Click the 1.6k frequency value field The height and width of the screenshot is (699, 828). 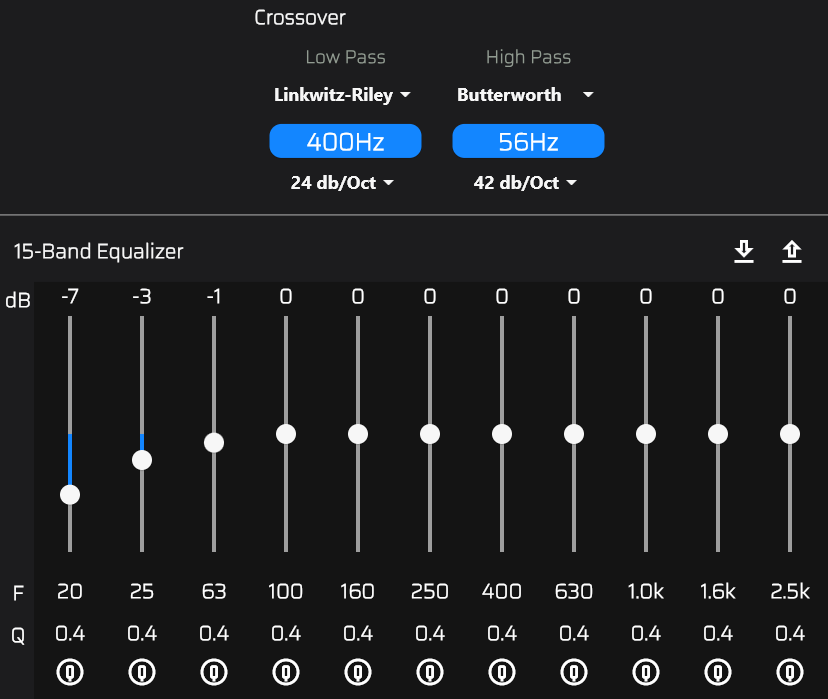pos(718,592)
